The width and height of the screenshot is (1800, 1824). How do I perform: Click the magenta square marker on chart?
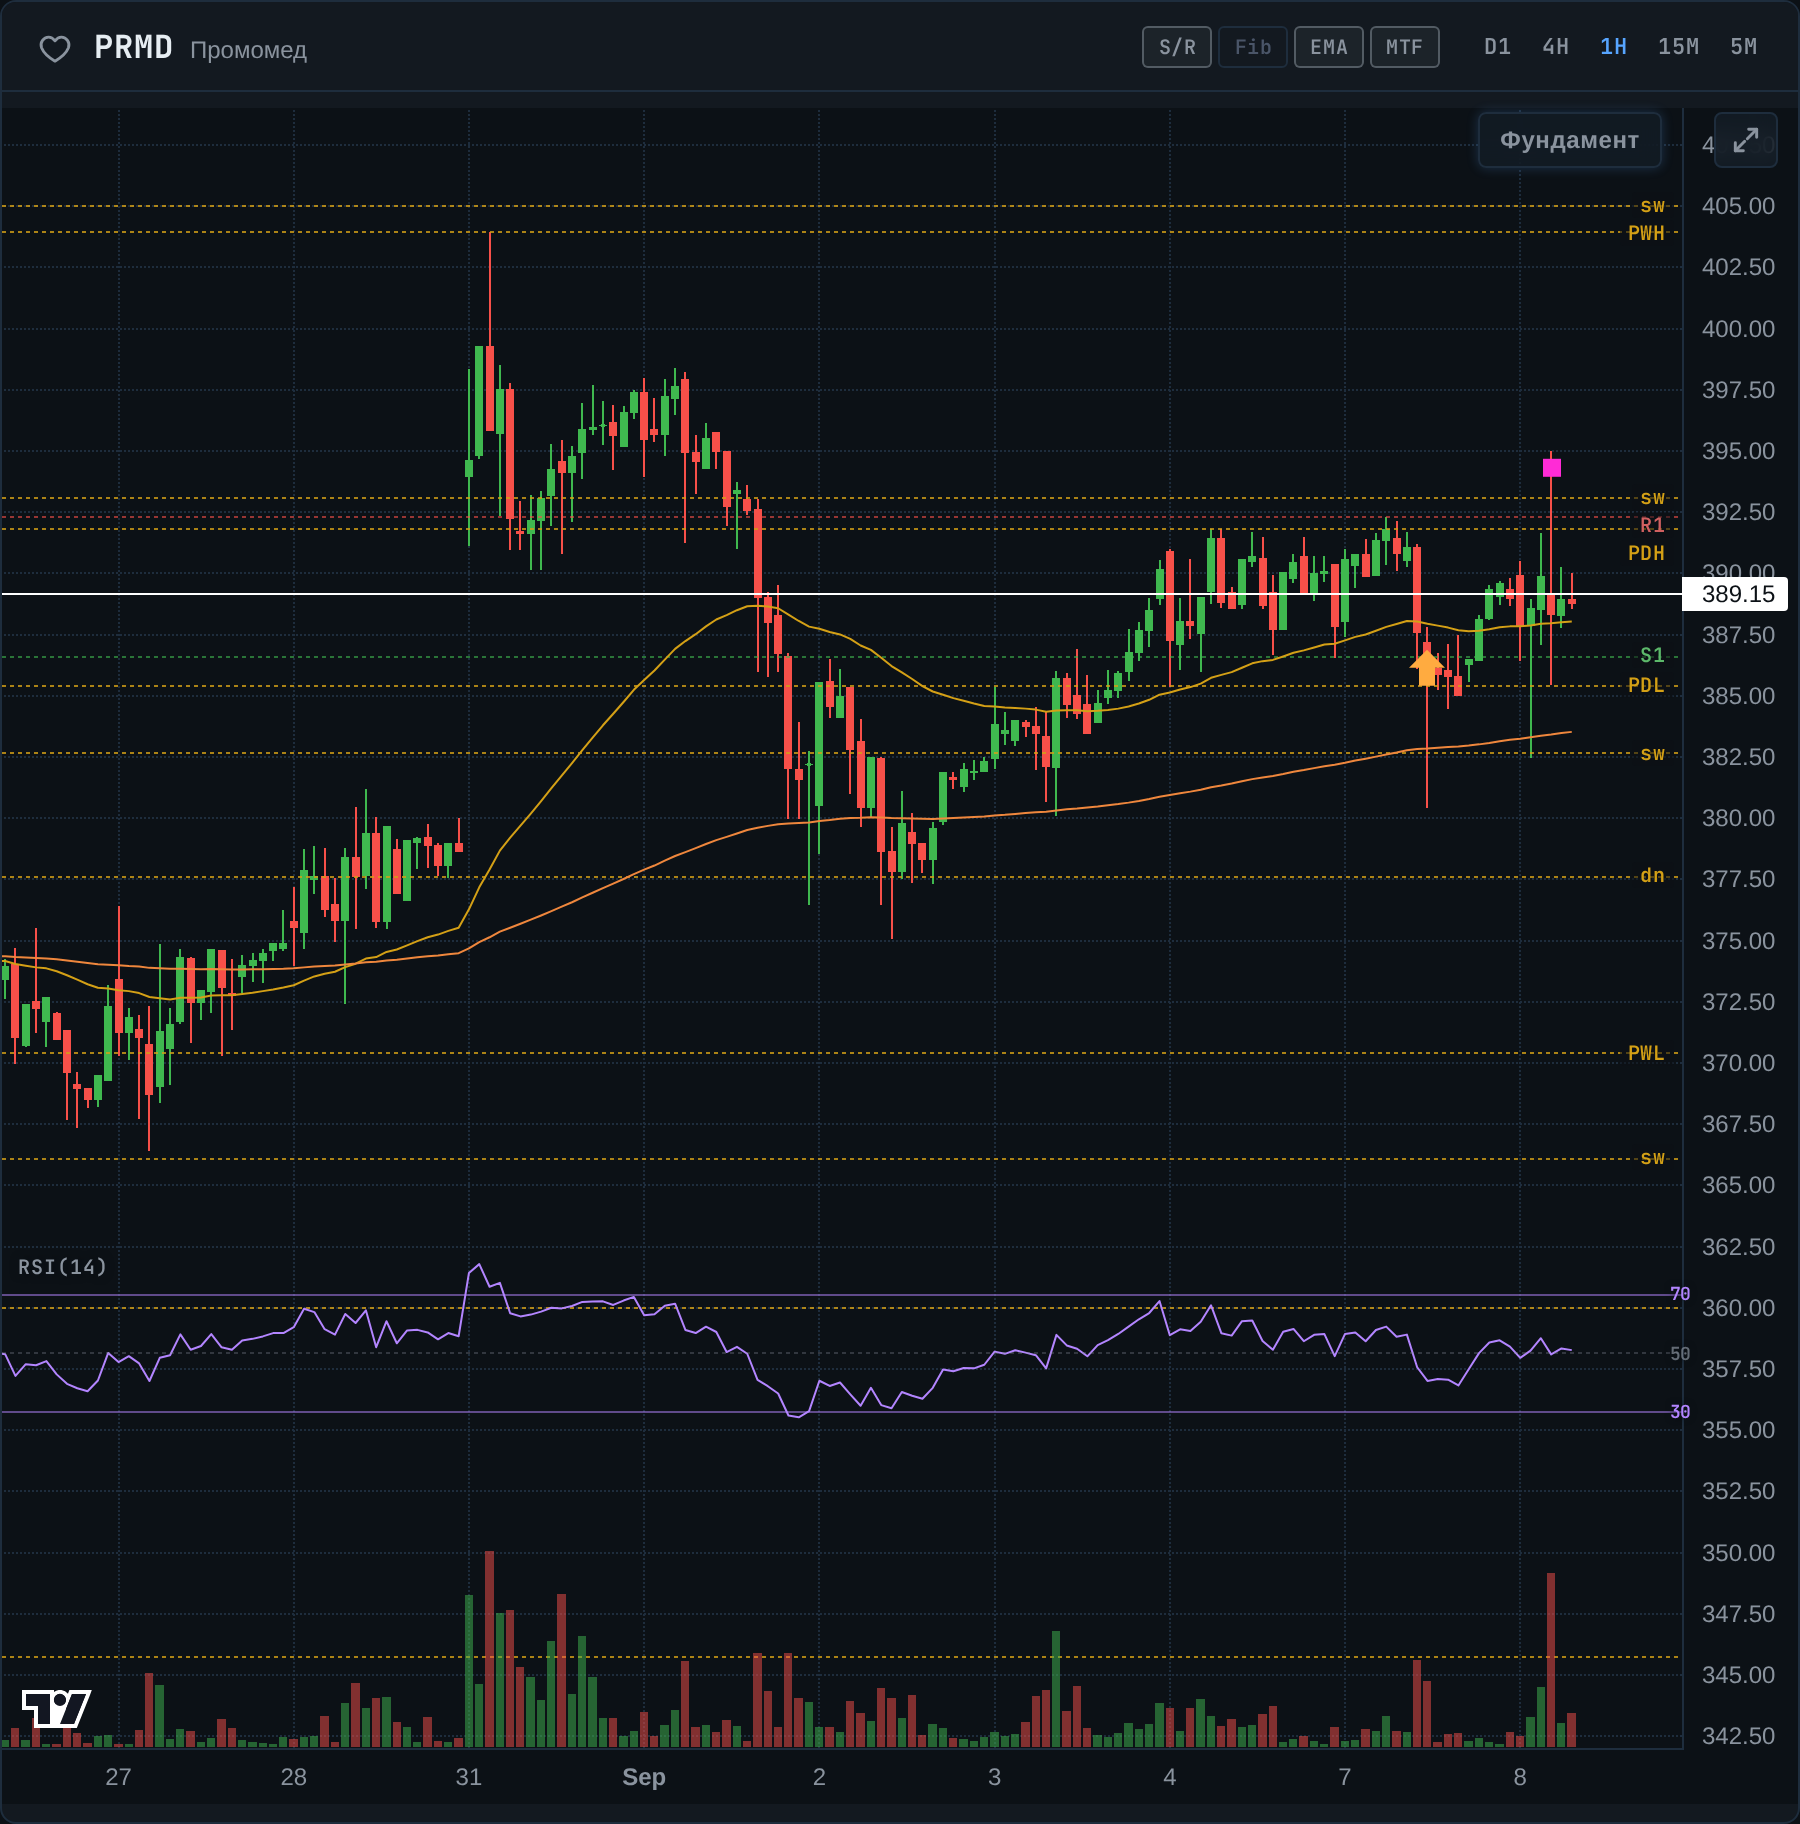point(1552,467)
